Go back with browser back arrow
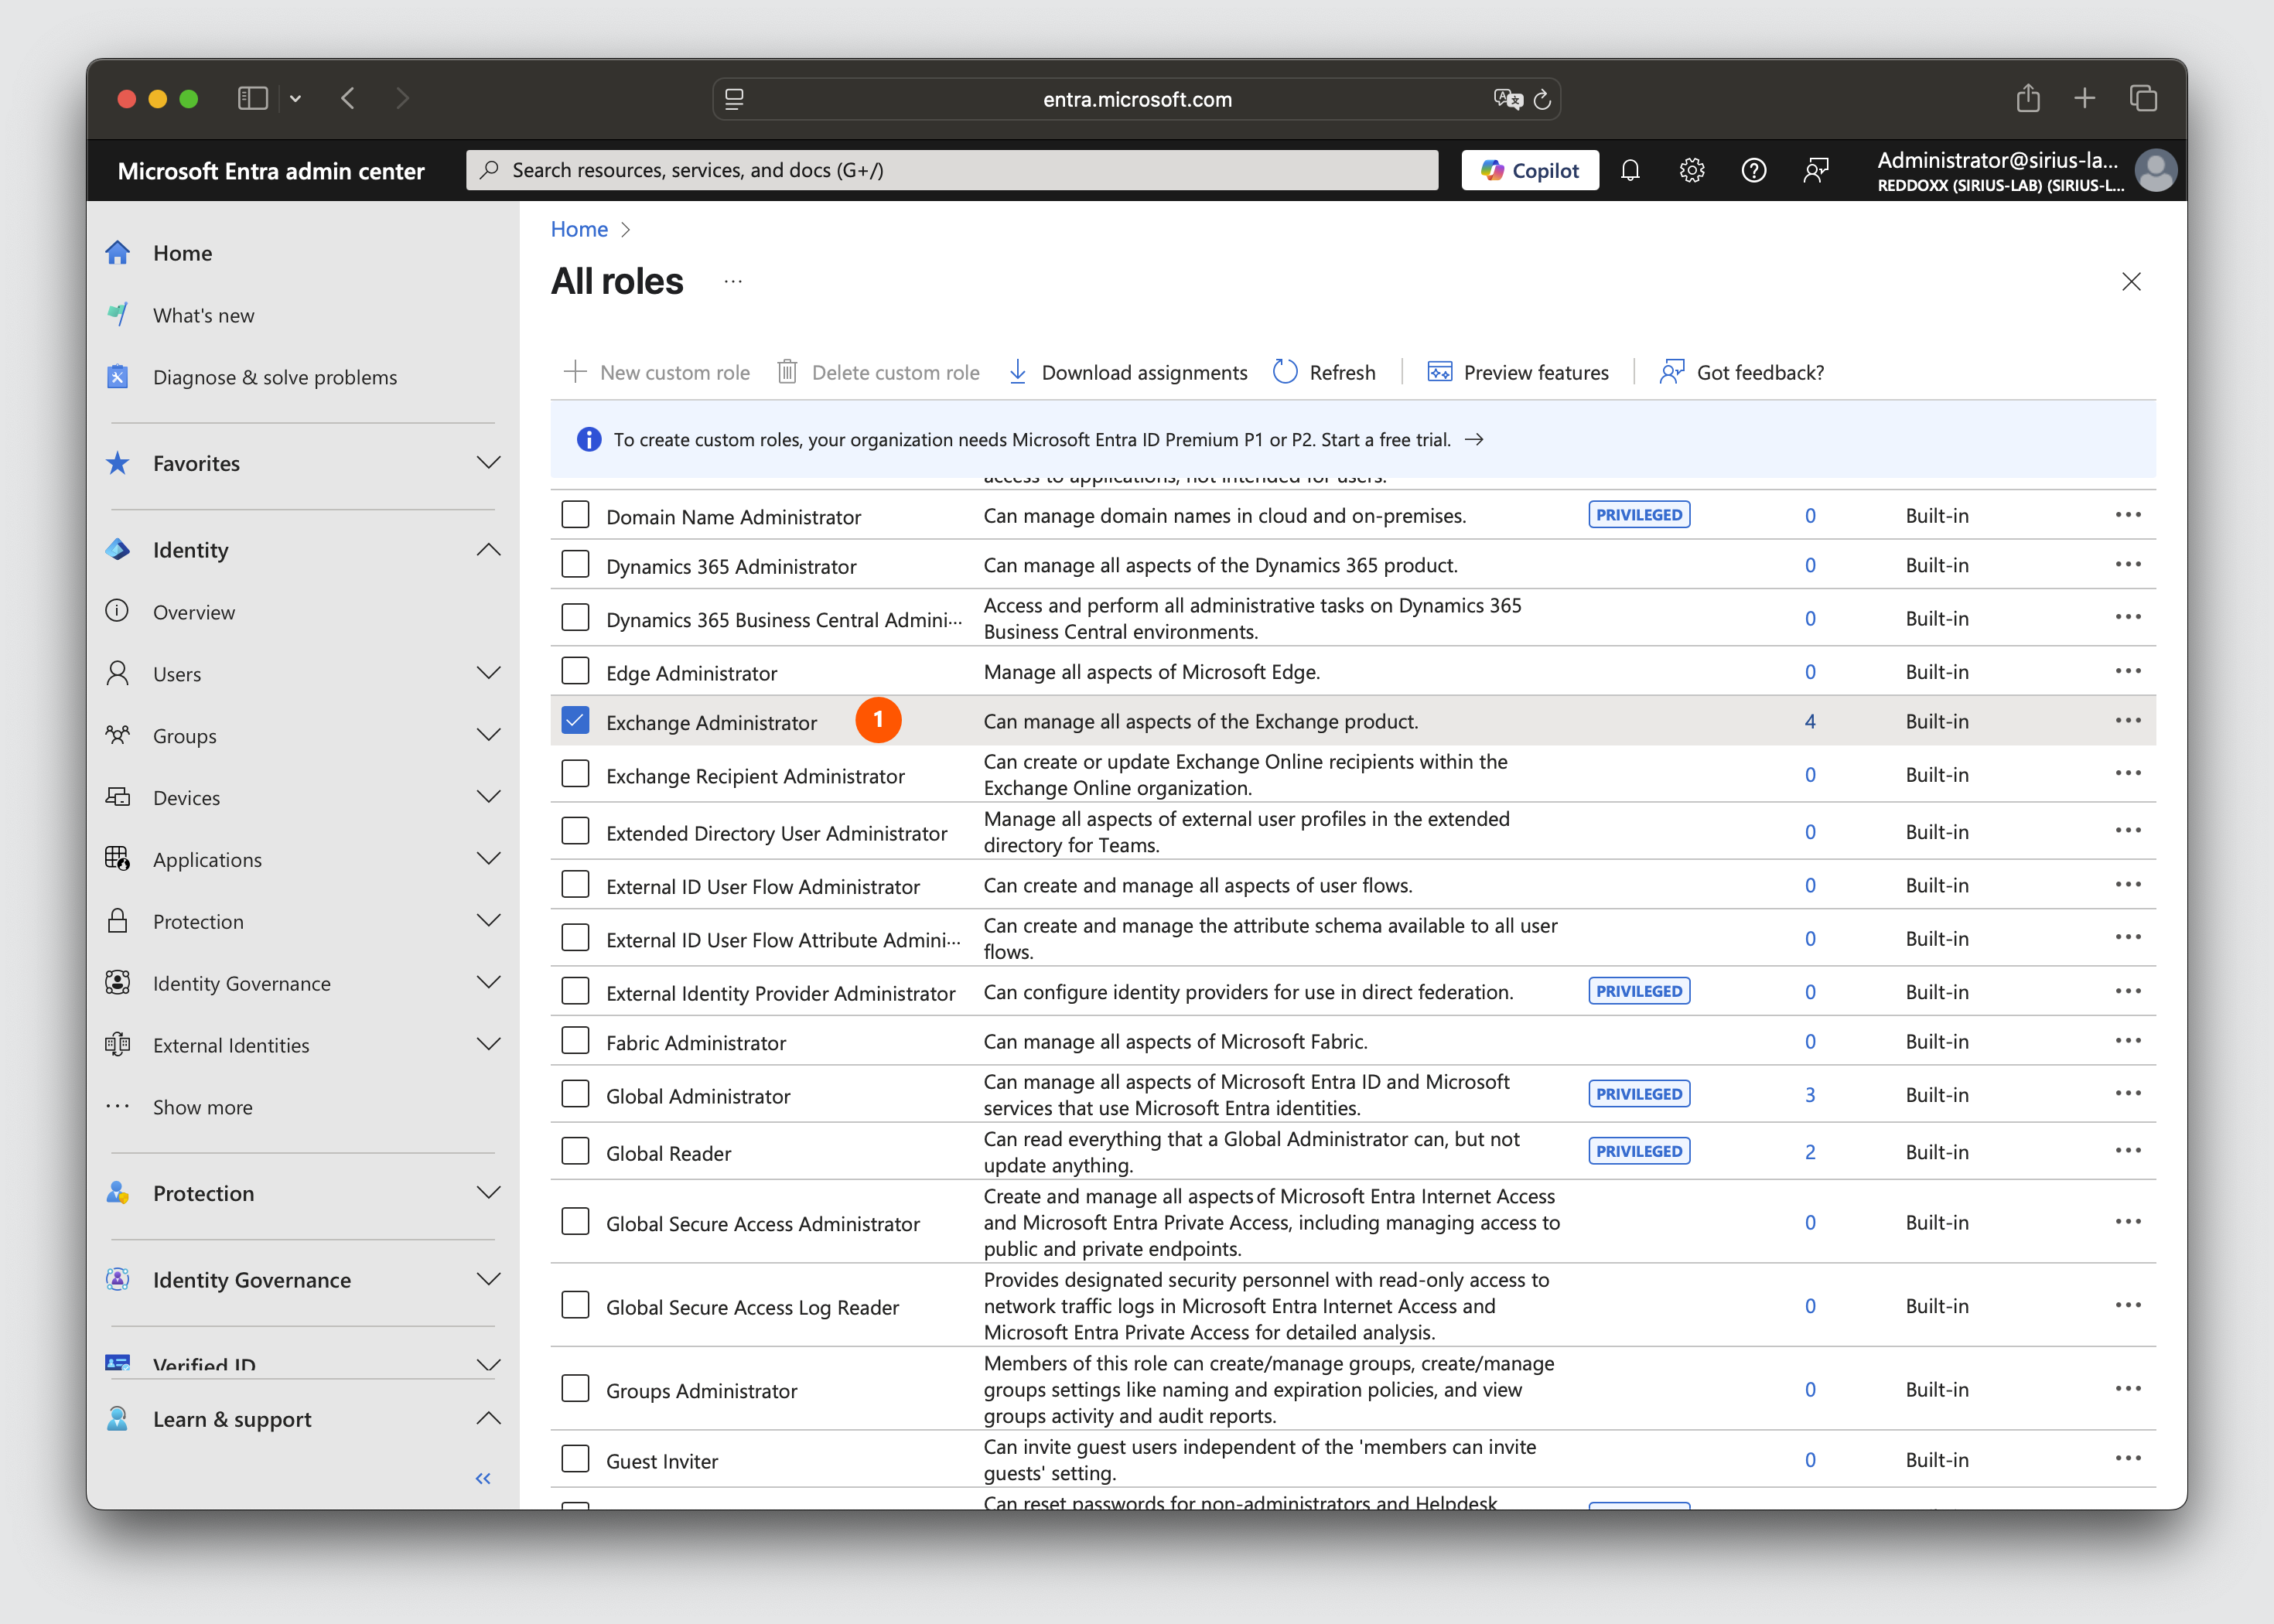The height and width of the screenshot is (1624, 2274). (x=348, y=98)
